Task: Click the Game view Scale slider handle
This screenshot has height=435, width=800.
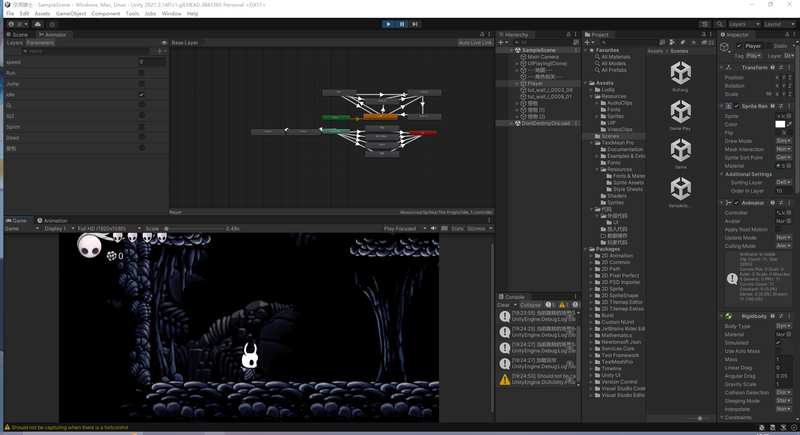Action: point(166,228)
